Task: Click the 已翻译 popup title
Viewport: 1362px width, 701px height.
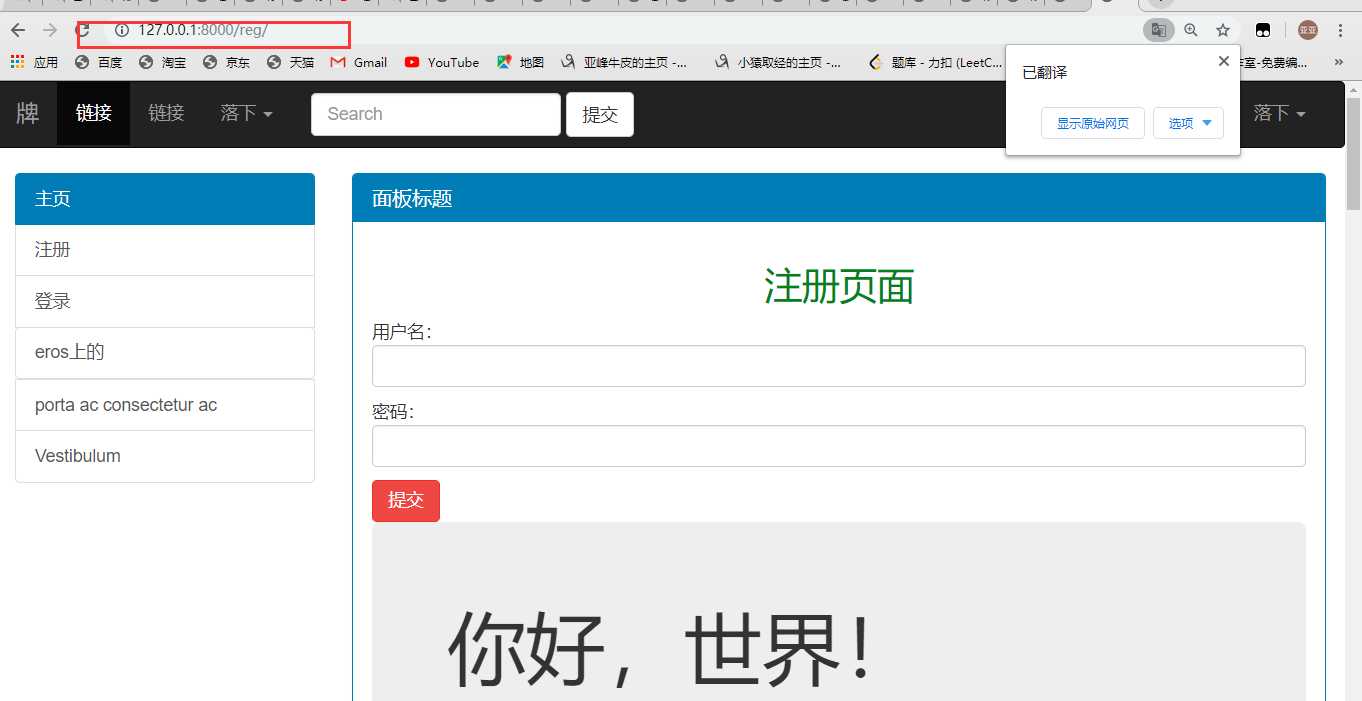Action: point(1045,73)
